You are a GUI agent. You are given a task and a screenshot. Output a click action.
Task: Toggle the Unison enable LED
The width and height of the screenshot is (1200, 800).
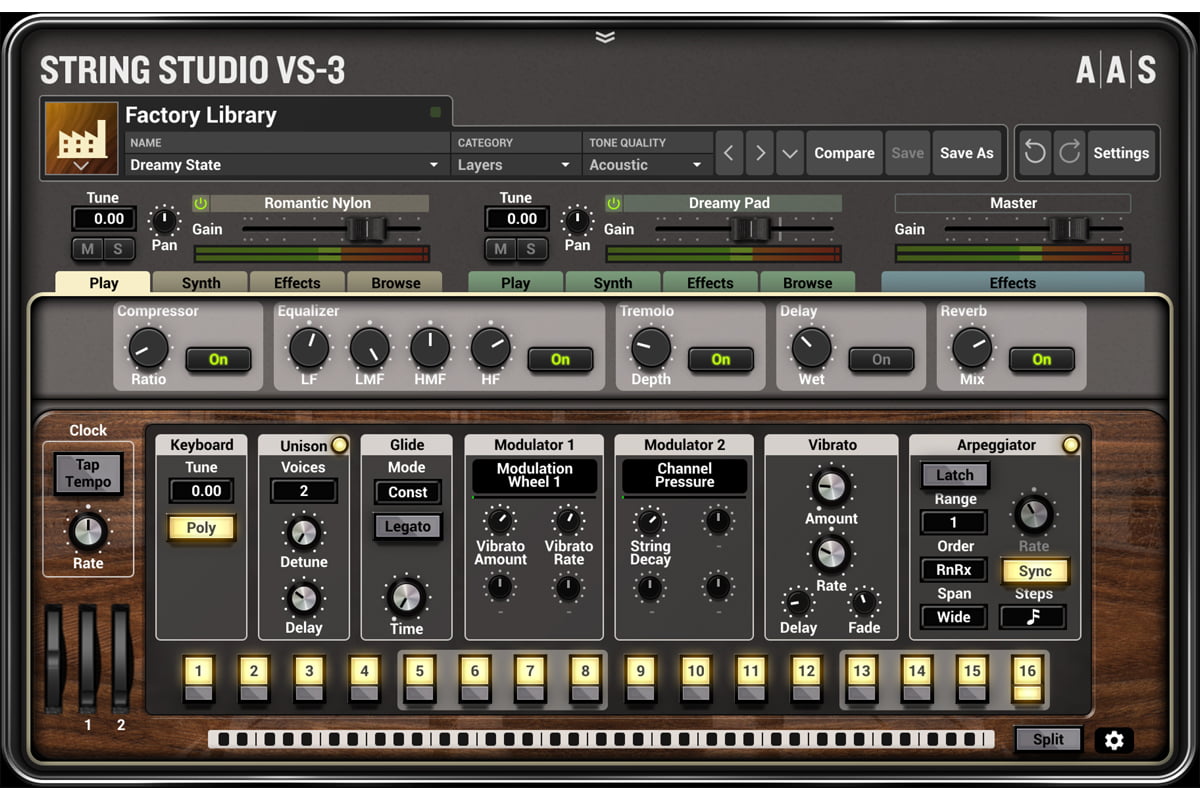pos(339,445)
